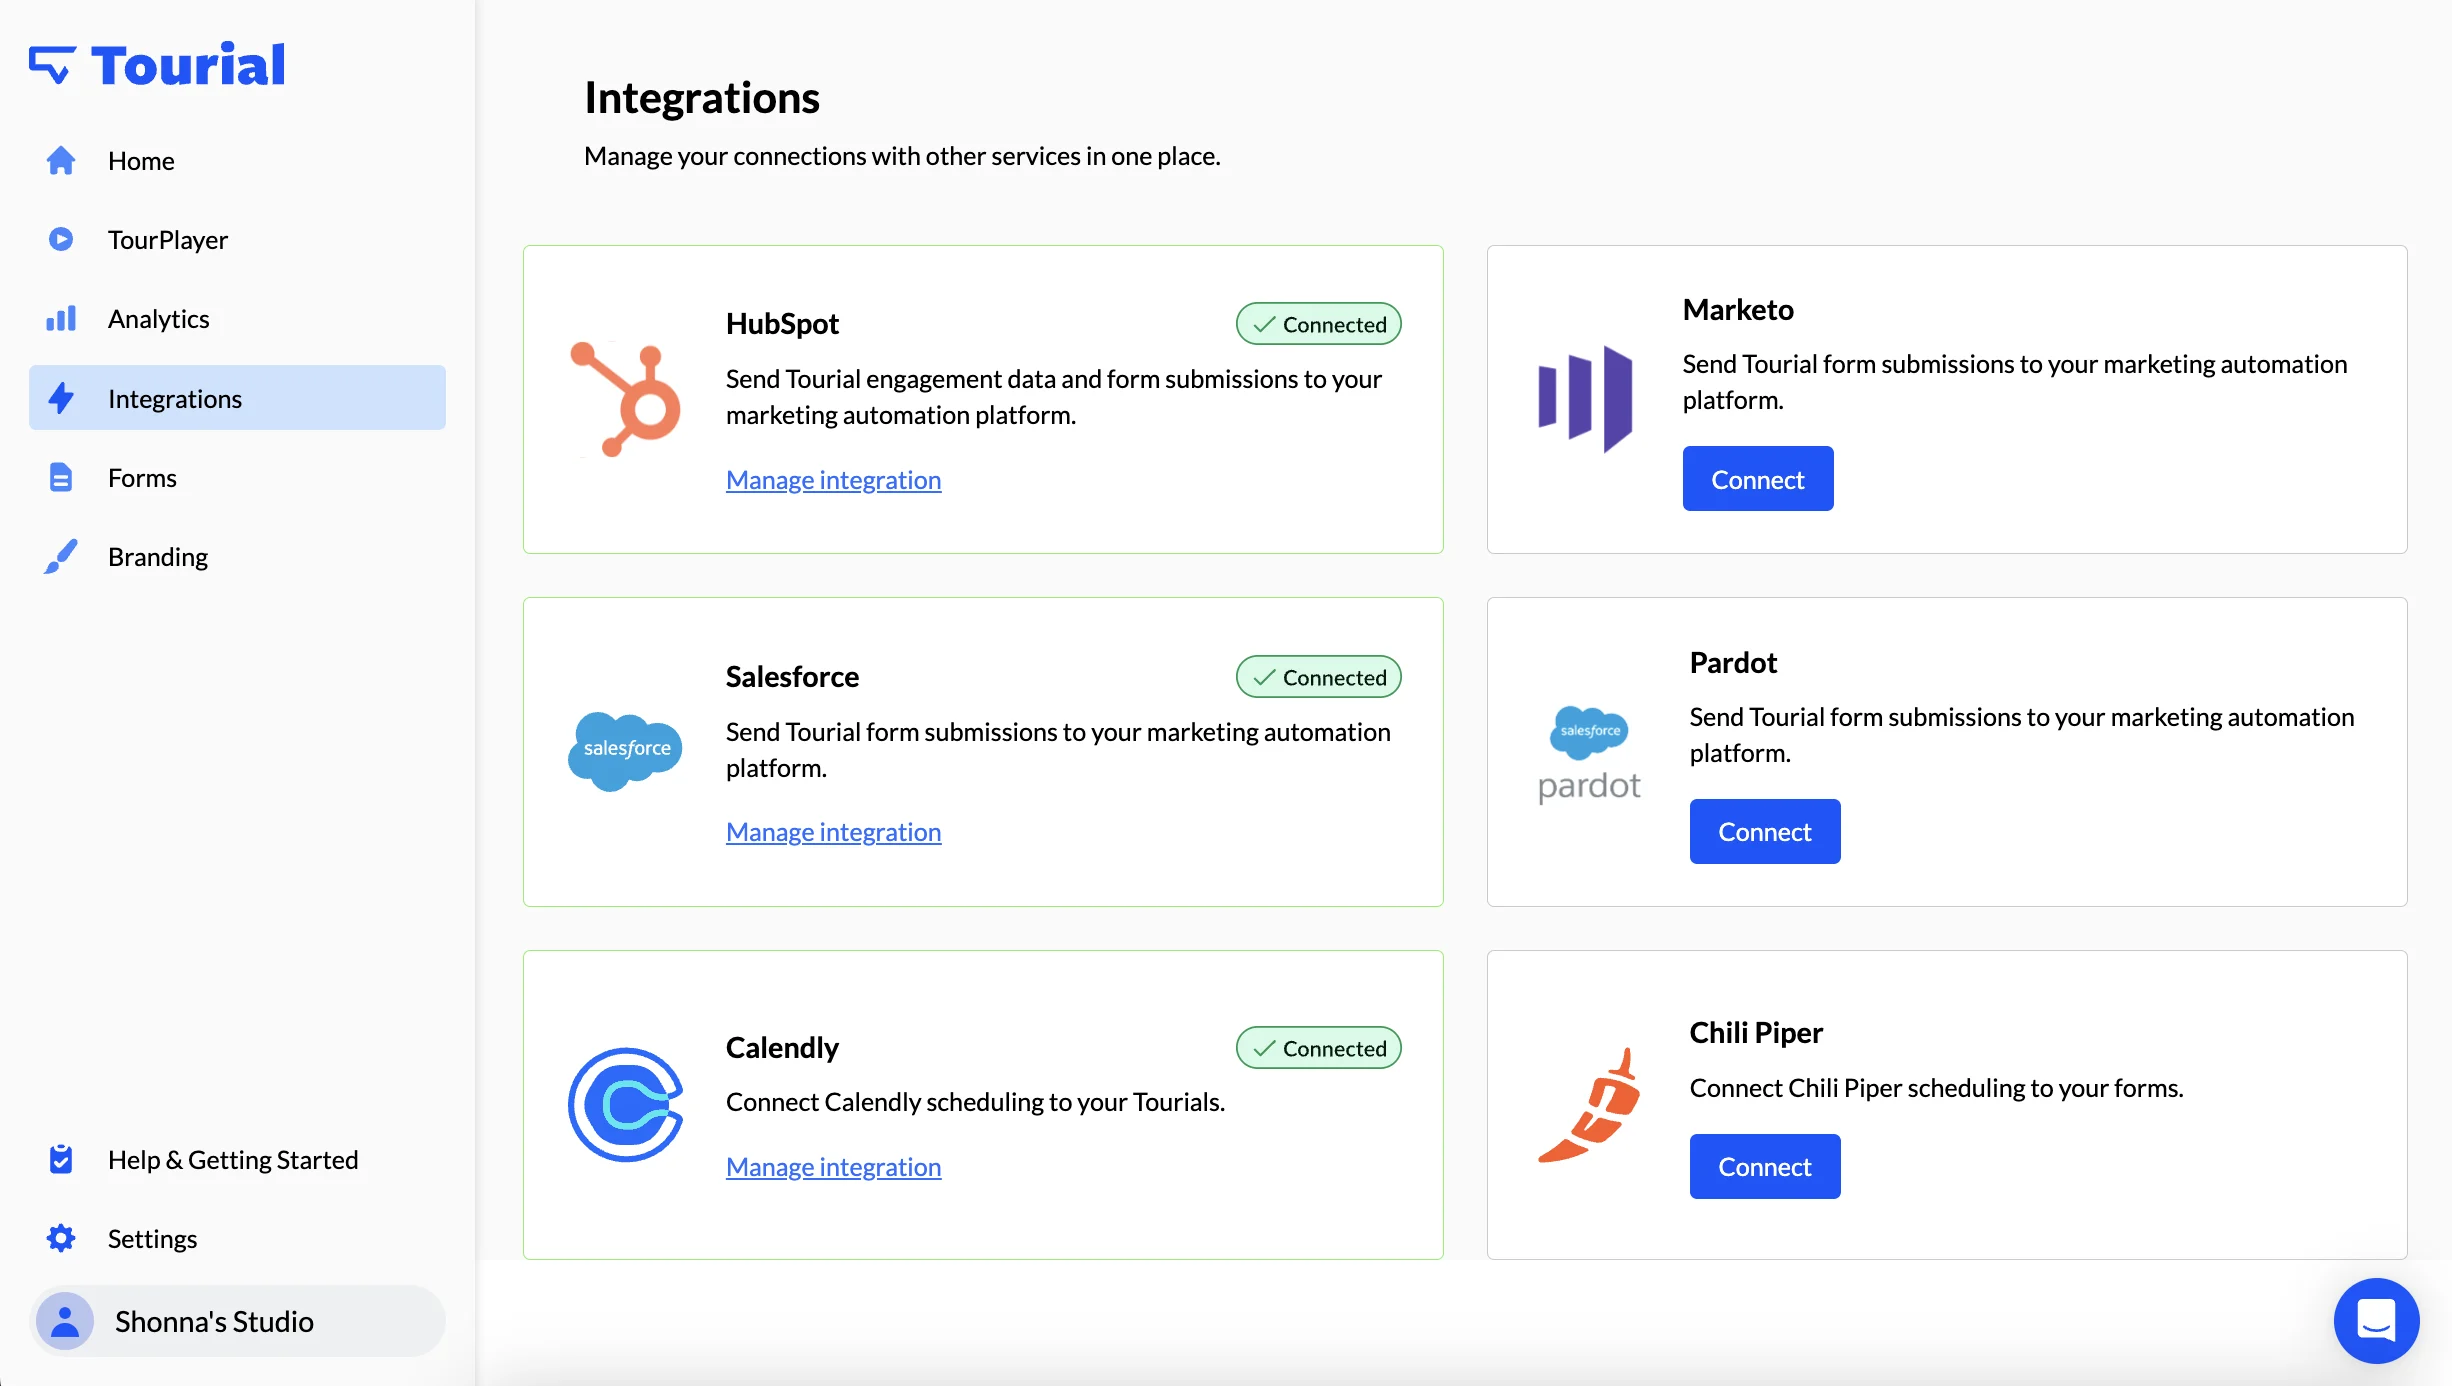Viewport: 2452px width, 1386px height.
Task: Click Calendly Connected status badge
Action: 1318,1048
